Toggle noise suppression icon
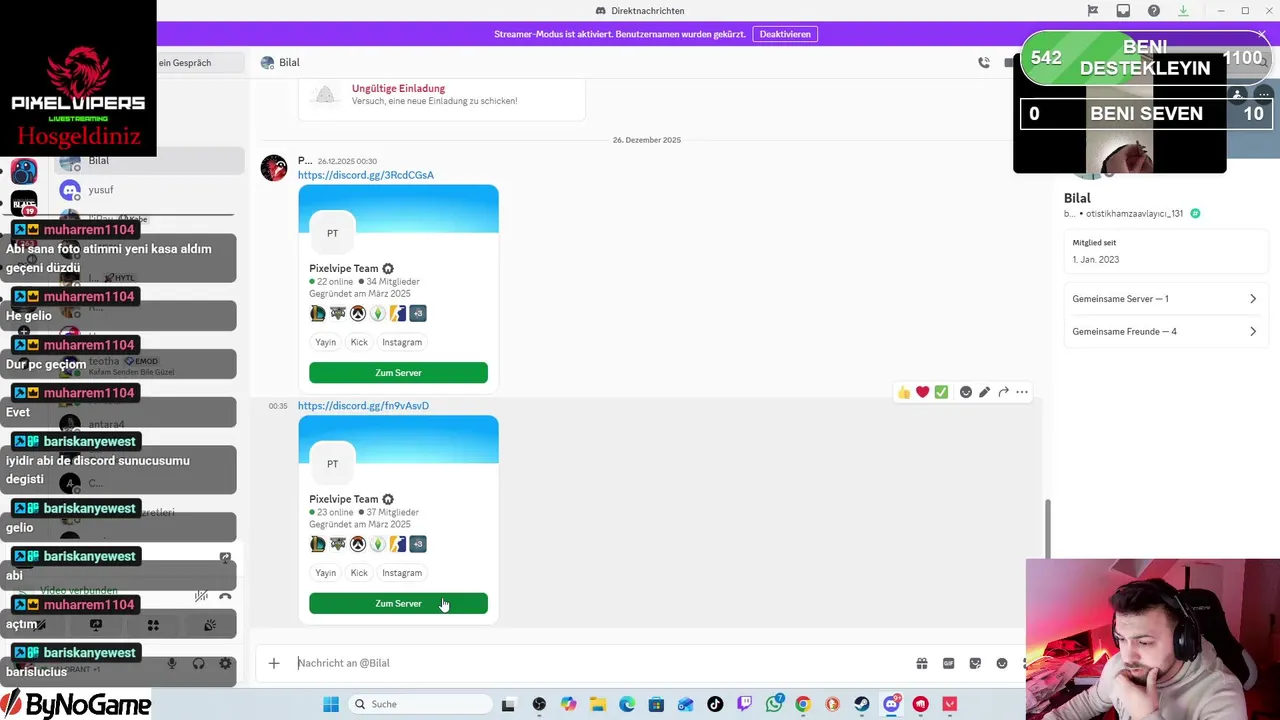 pyautogui.click(x=201, y=596)
